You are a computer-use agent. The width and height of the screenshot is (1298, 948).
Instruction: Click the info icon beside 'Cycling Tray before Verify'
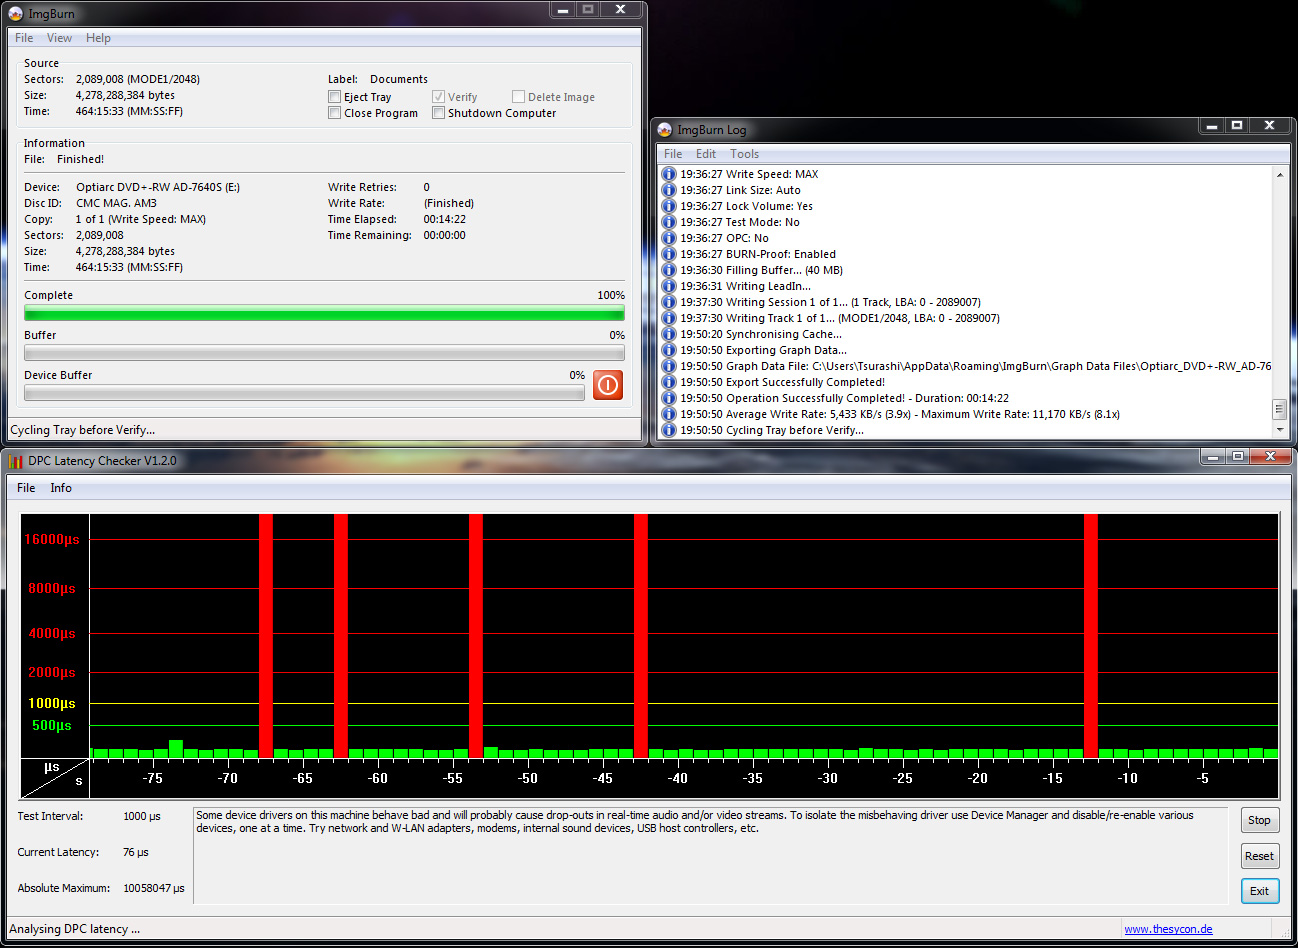(669, 430)
